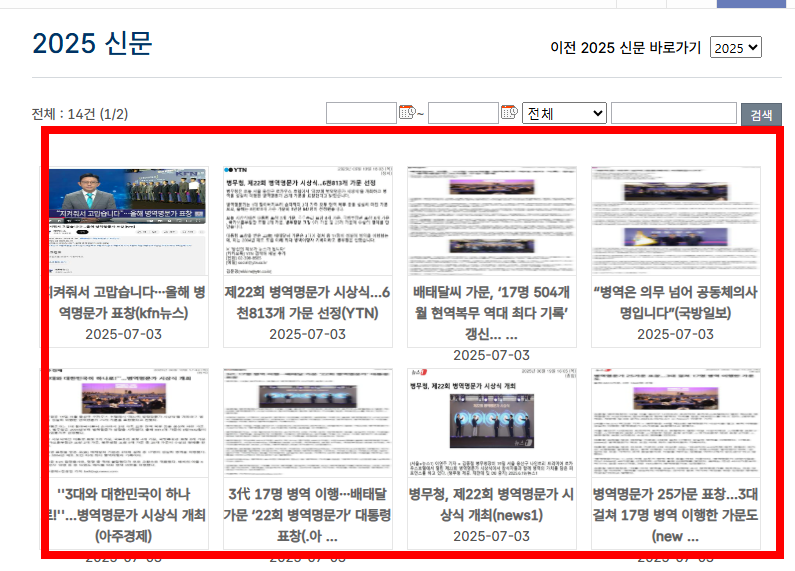
Task: Open the YTN article thumbnail image
Action: click(x=308, y=221)
